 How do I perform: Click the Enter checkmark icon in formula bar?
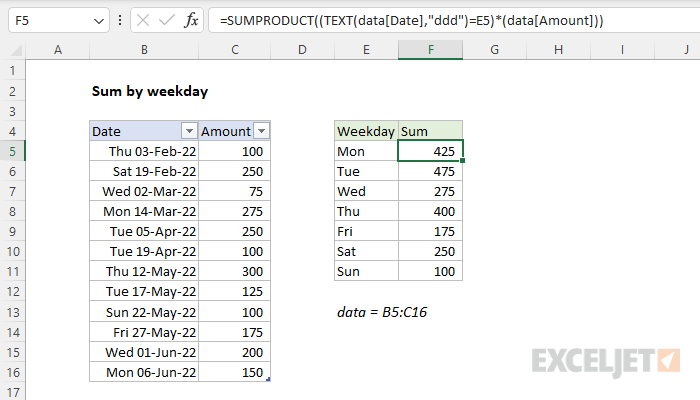167,20
